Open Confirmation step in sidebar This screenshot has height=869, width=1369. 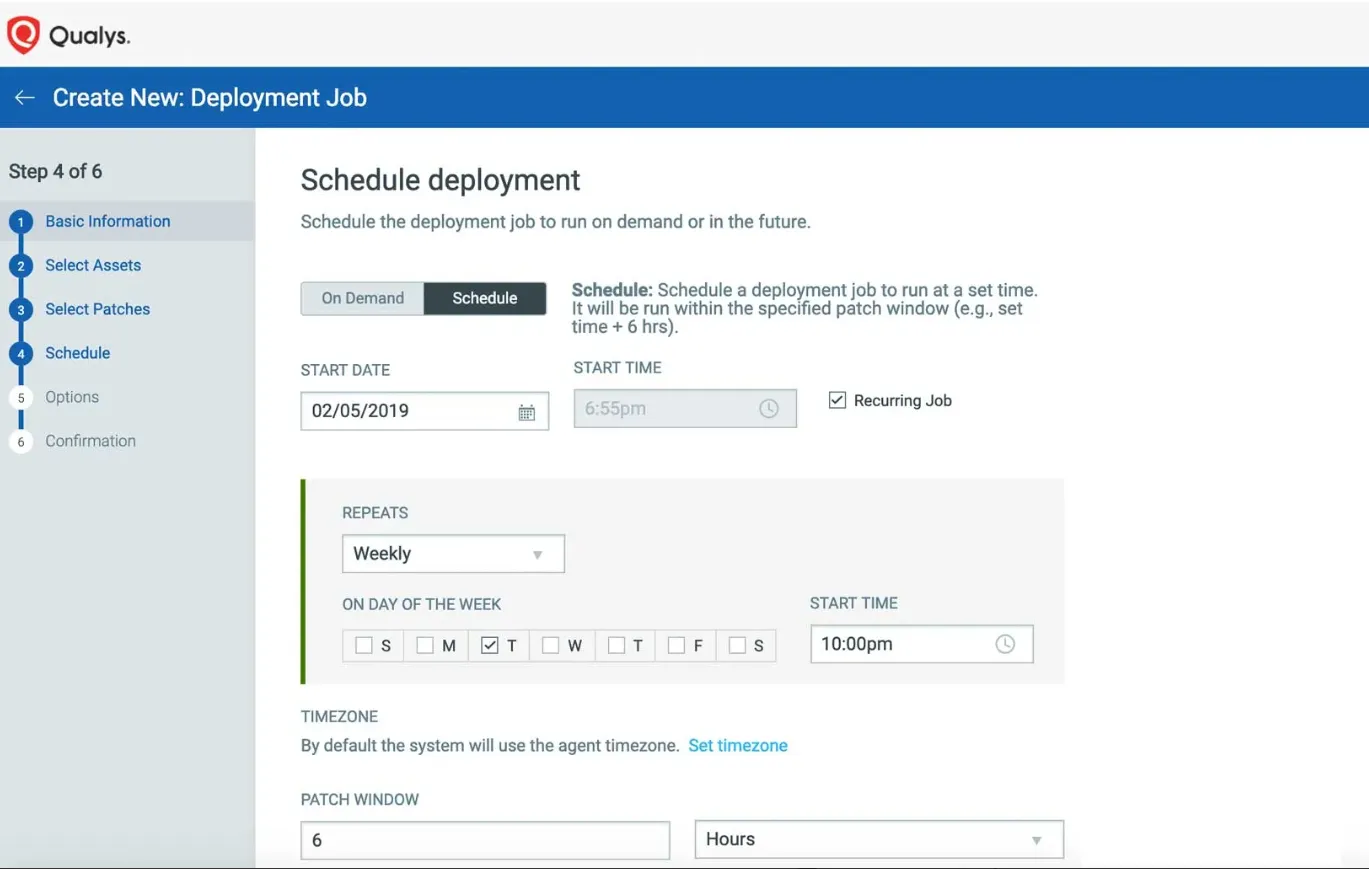pyautogui.click(x=90, y=441)
